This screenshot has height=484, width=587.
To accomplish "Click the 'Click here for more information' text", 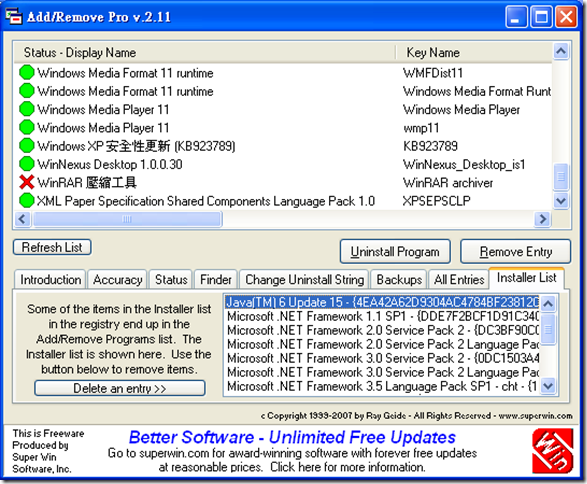I will tap(348, 467).
